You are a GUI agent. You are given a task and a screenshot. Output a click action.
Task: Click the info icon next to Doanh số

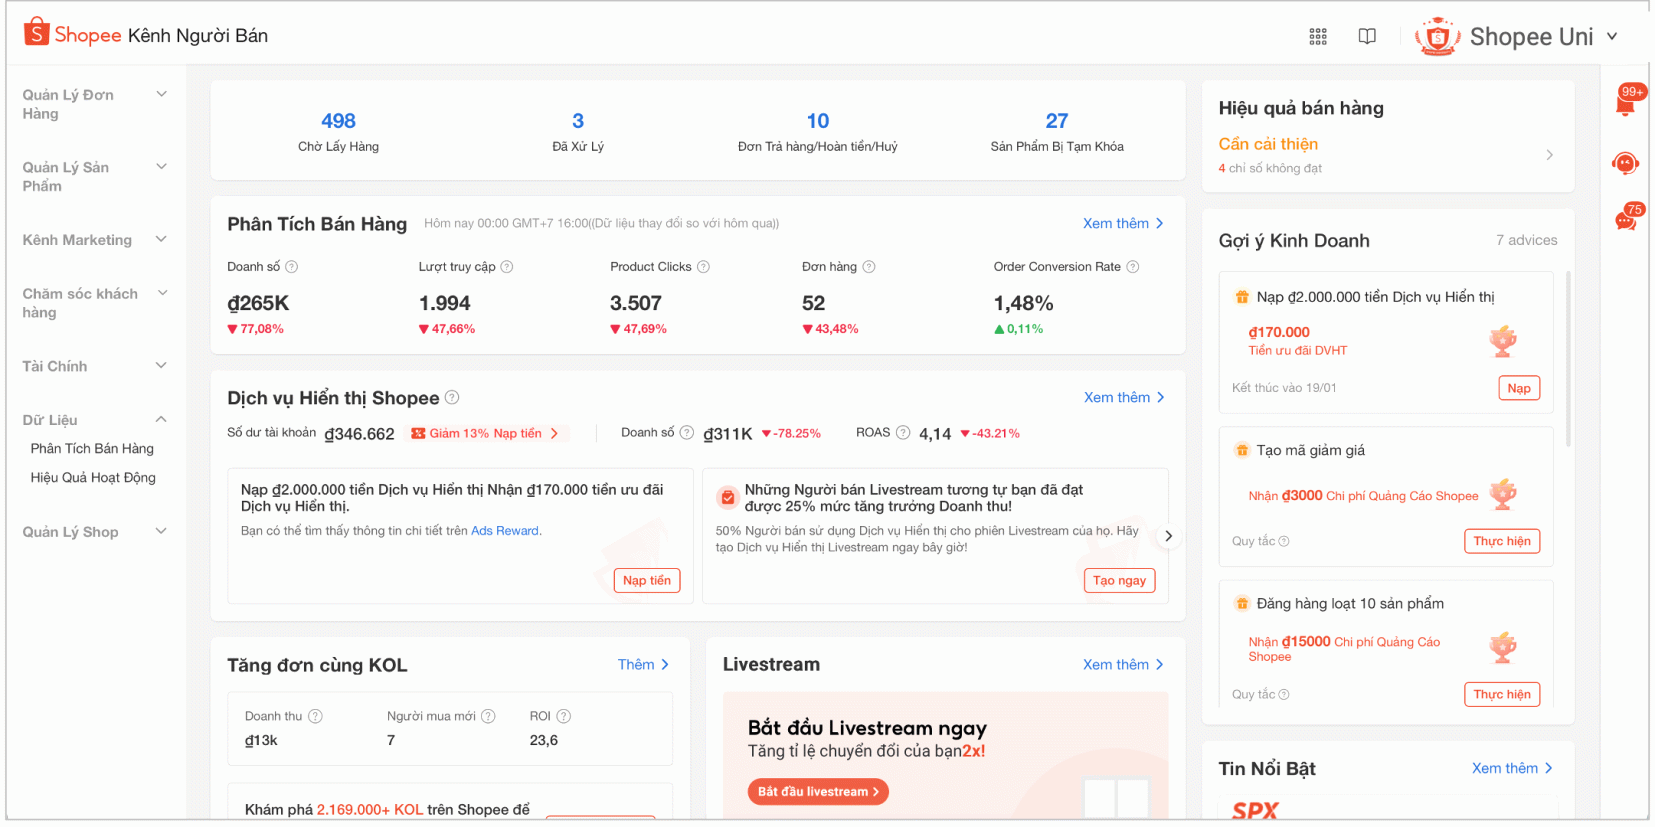(x=292, y=267)
